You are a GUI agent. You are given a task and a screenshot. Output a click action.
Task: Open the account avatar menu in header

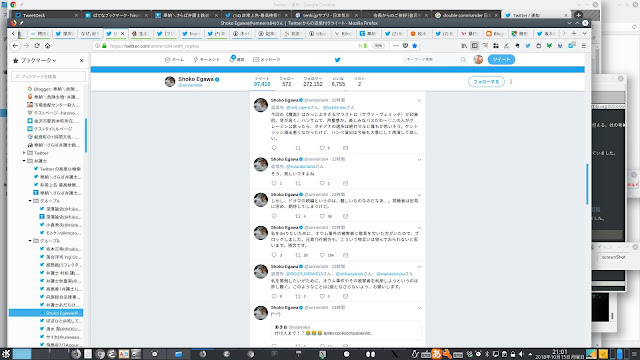[478, 60]
